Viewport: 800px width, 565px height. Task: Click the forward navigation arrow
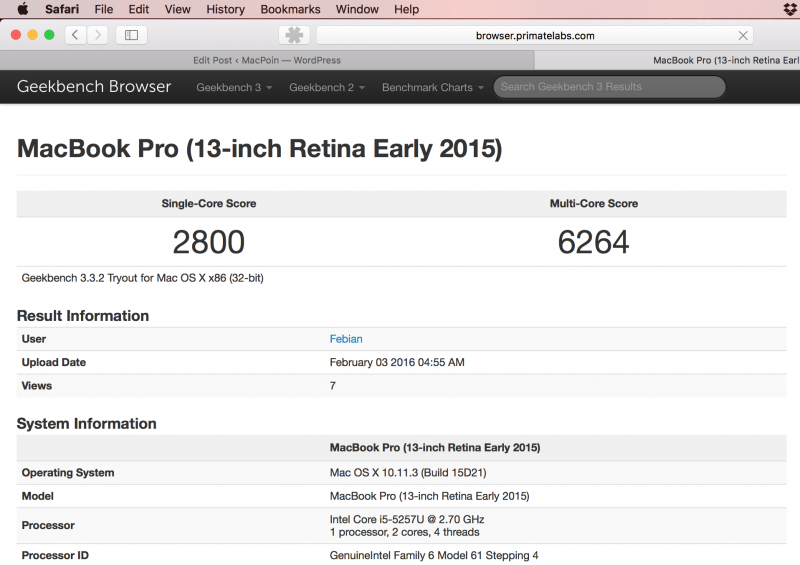(x=97, y=35)
